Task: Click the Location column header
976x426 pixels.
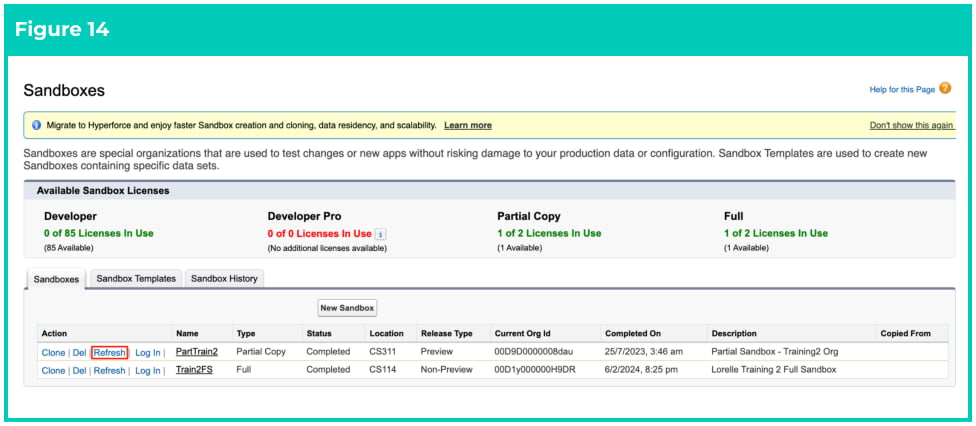Action: [x=386, y=334]
